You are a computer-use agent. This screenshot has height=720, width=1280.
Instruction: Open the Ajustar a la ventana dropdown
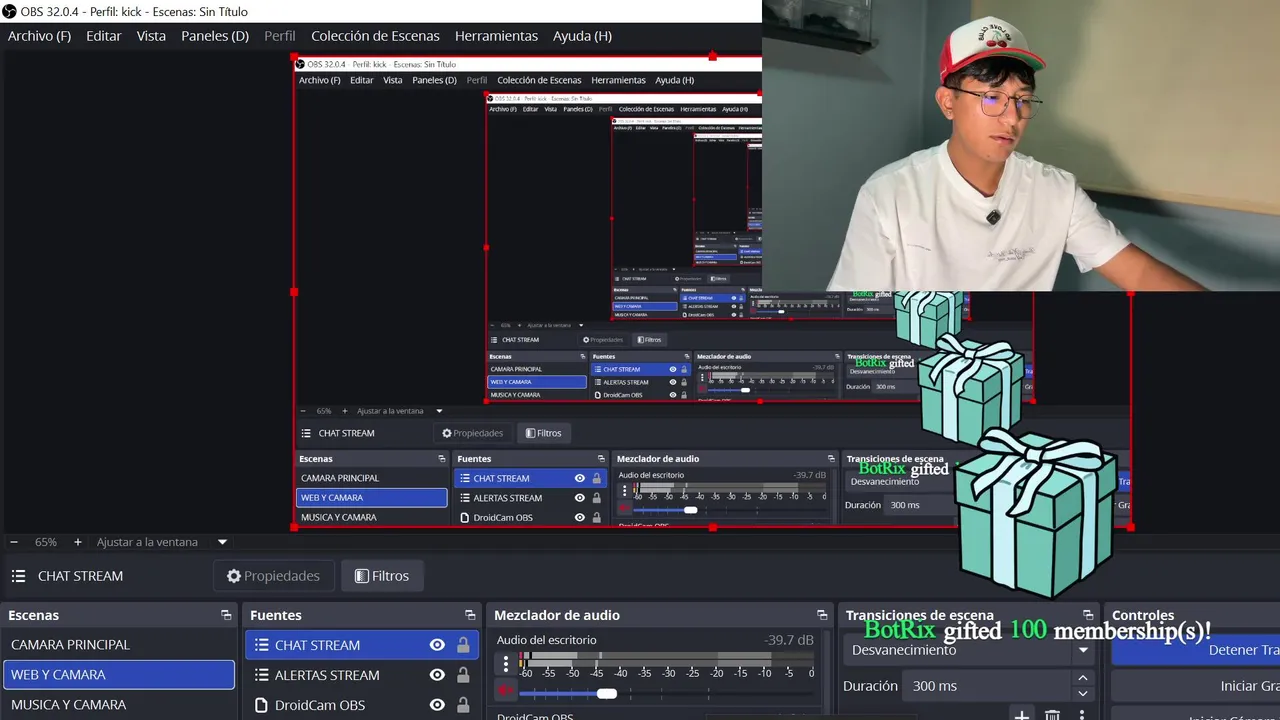(163, 542)
